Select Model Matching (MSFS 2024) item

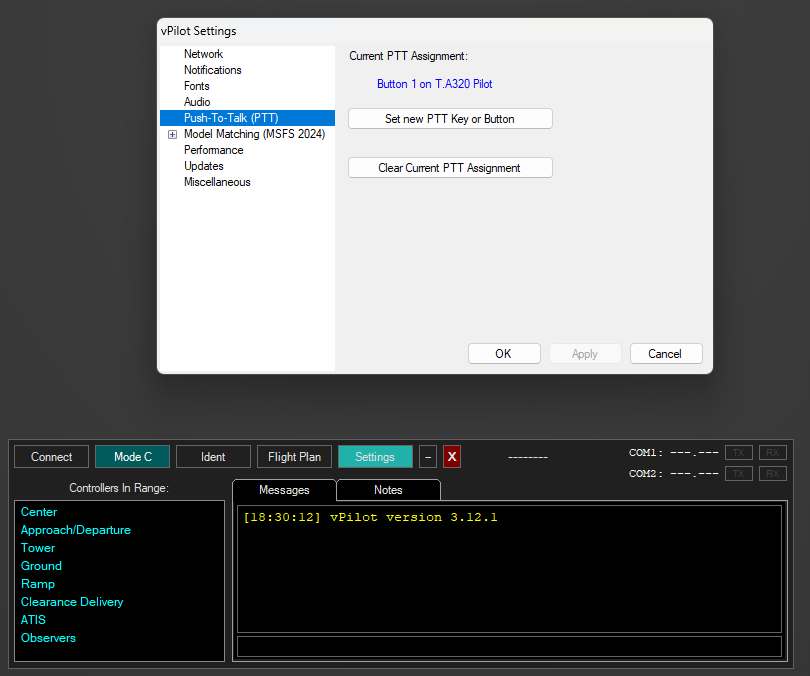(x=255, y=134)
